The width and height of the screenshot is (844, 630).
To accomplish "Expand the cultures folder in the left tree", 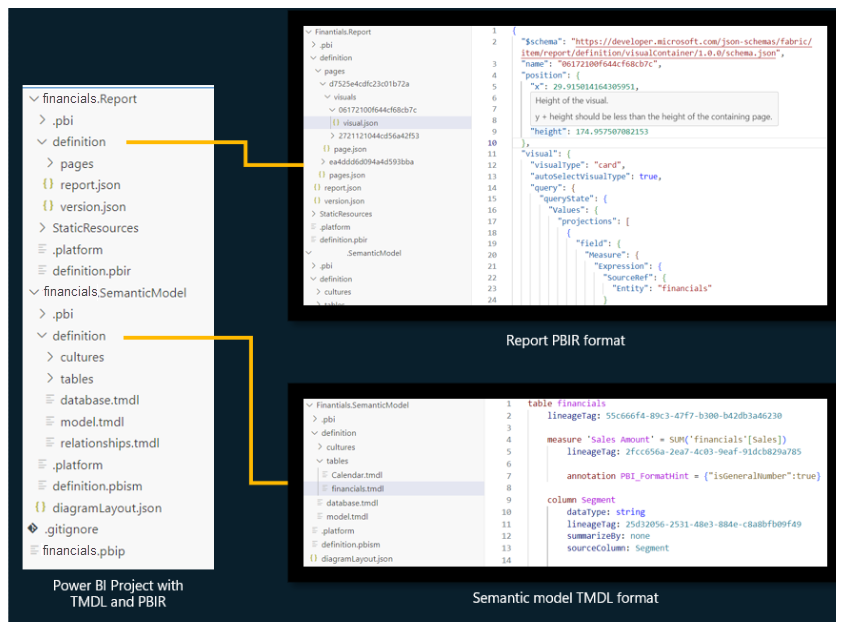I will click(x=51, y=357).
